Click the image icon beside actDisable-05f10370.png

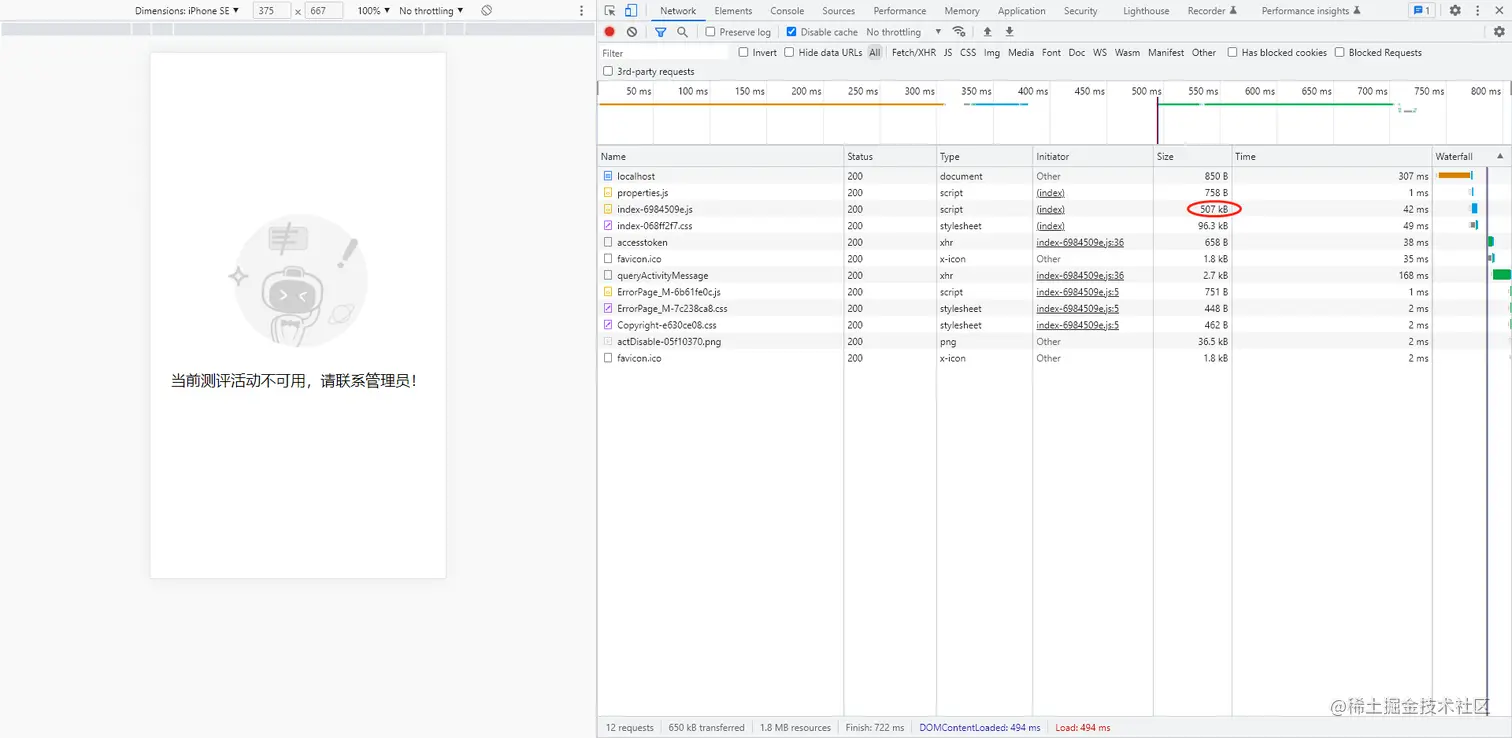point(607,342)
